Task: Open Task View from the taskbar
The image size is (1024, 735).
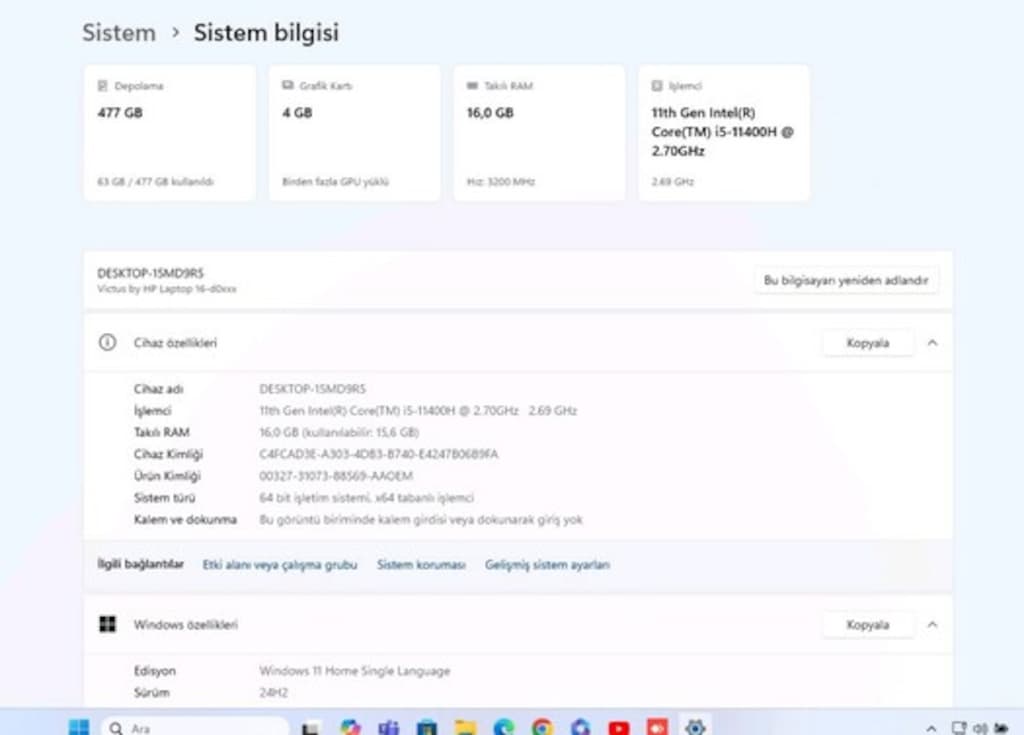Action: [x=311, y=728]
